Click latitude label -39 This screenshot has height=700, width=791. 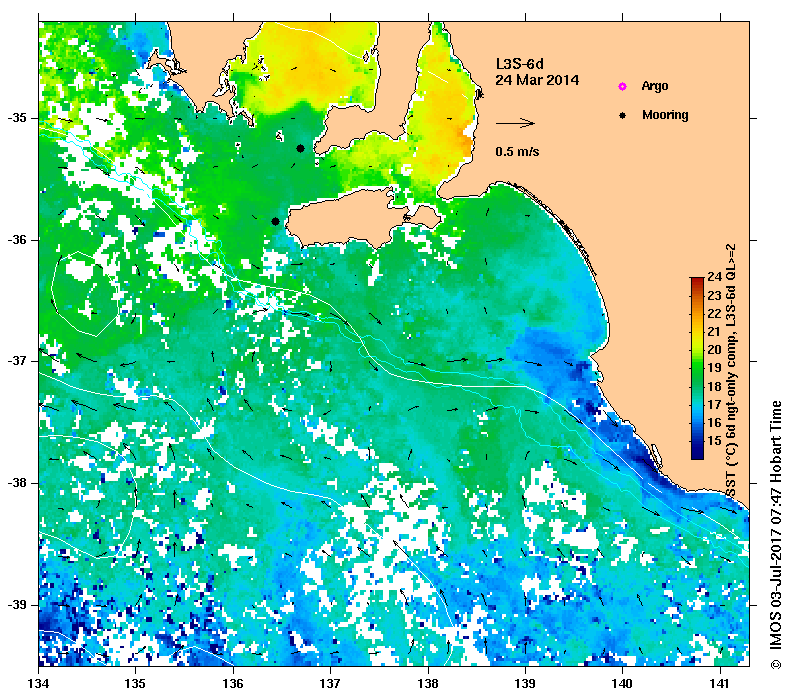pyautogui.click(x=17, y=605)
